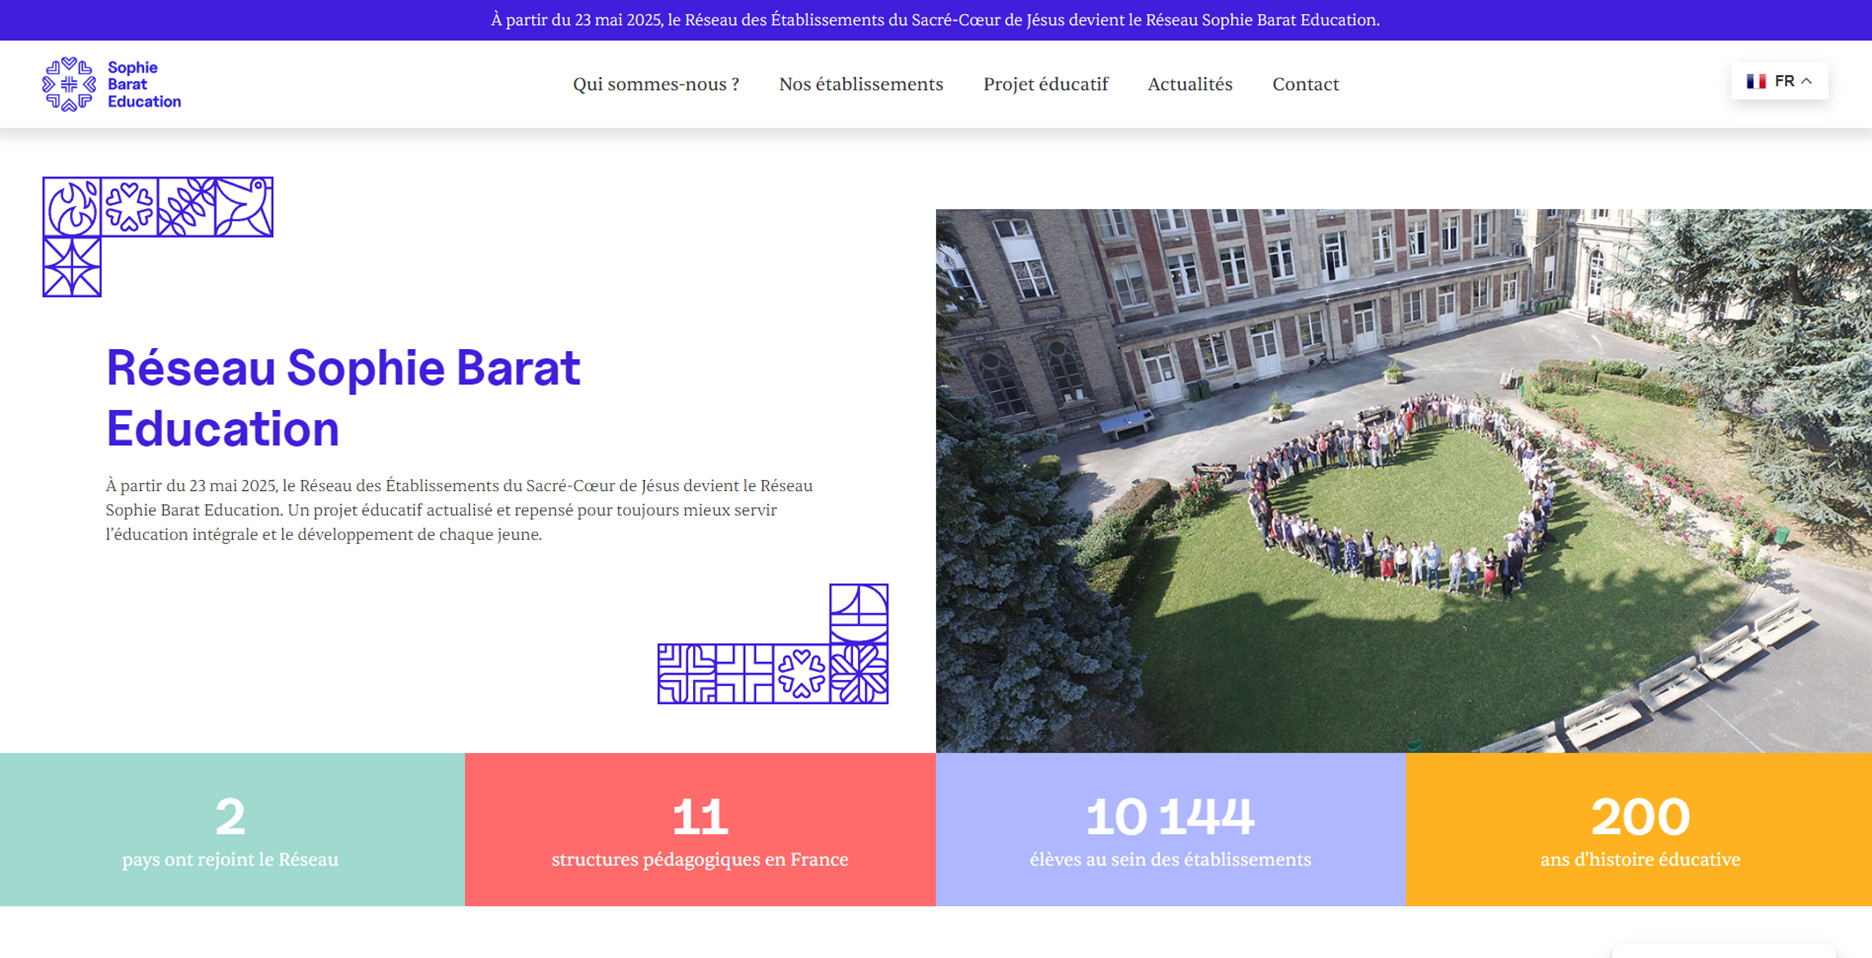Screen dimensions: 1872x958
Task: Click the "Contact" link
Action: 1305,85
